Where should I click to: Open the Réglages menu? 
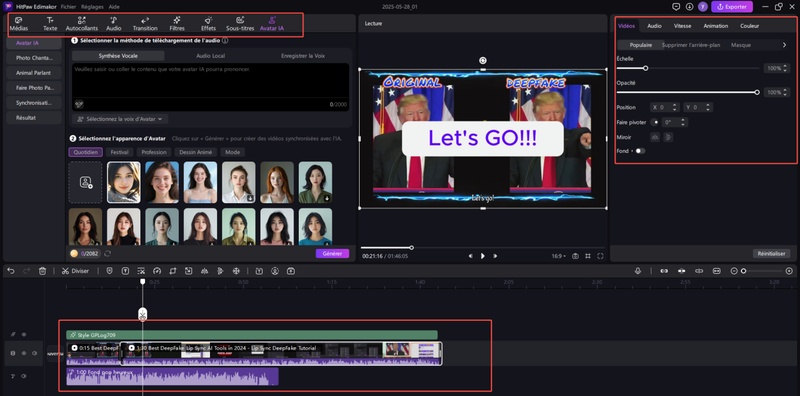(x=92, y=7)
